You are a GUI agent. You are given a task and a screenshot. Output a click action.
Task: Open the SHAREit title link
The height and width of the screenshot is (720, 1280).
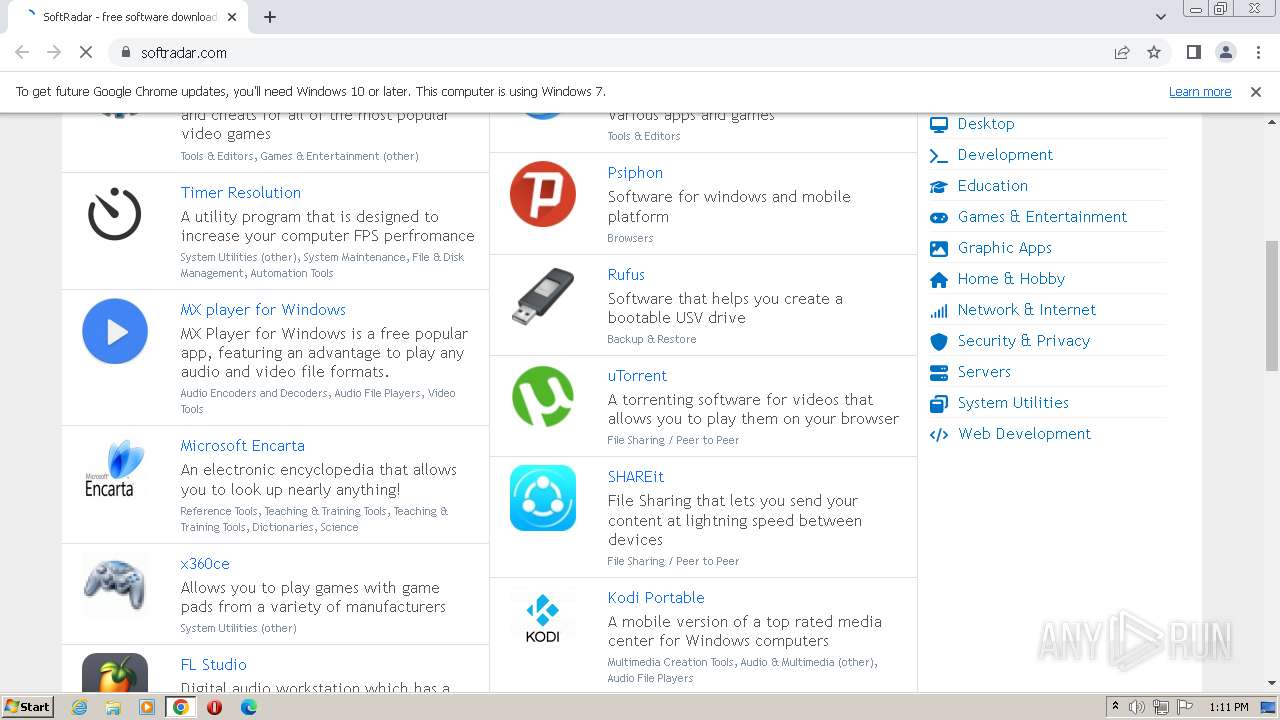636,477
